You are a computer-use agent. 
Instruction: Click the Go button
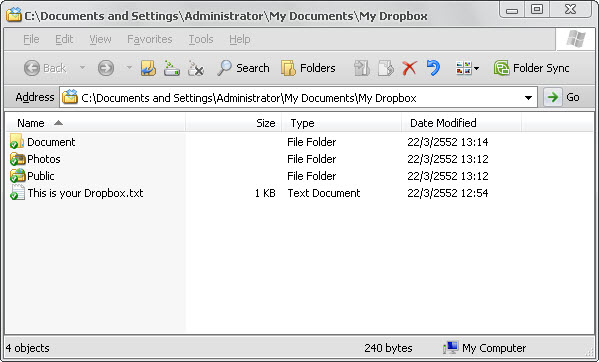pyautogui.click(x=563, y=97)
